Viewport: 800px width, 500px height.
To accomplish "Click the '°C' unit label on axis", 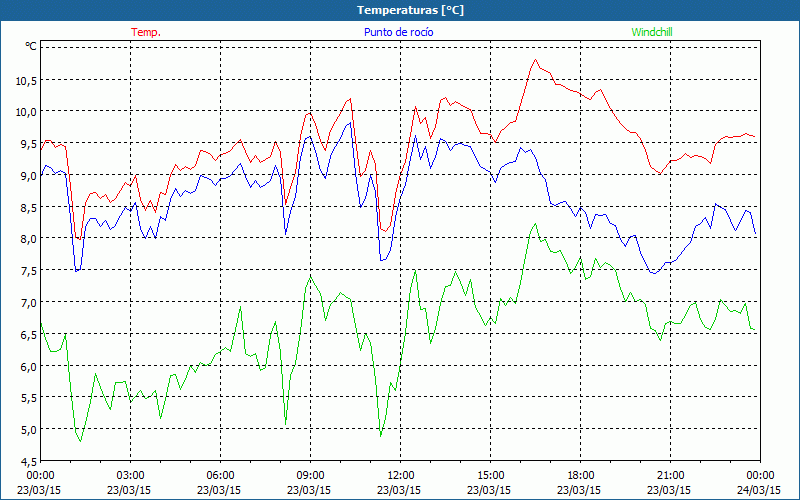I will click(31, 46).
